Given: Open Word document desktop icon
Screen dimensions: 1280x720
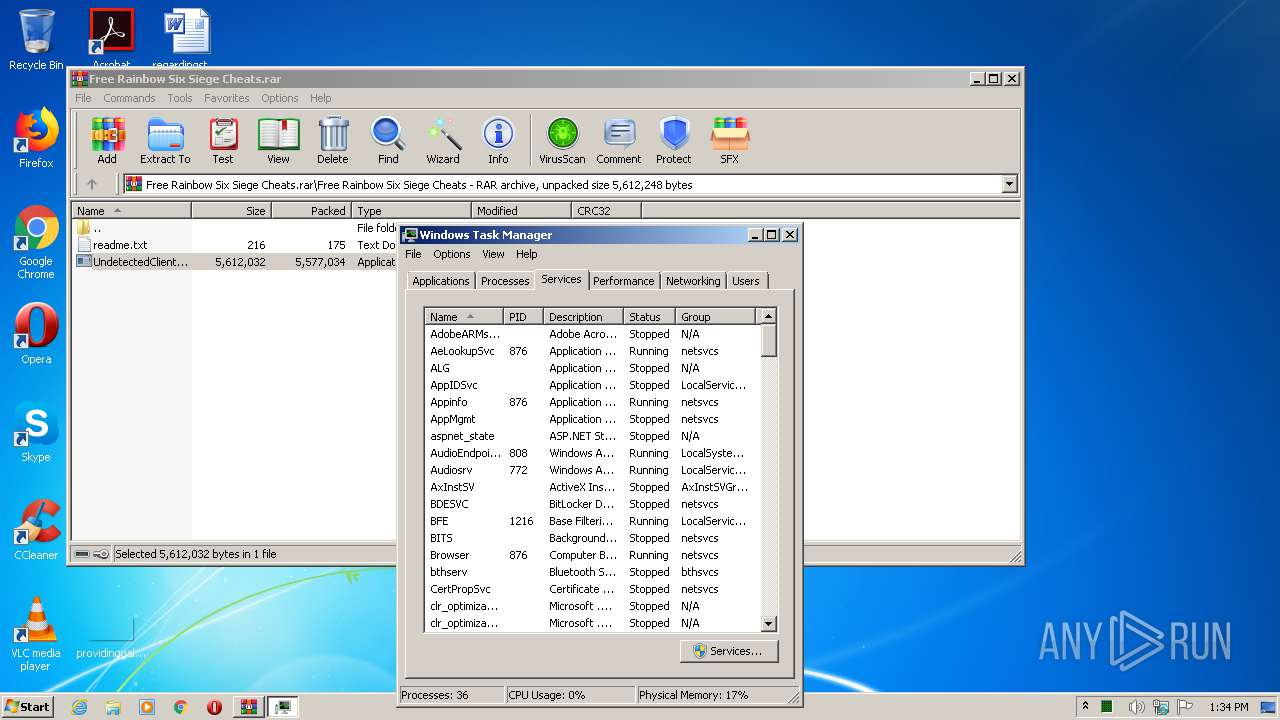Looking at the screenshot, I should (x=187, y=40).
